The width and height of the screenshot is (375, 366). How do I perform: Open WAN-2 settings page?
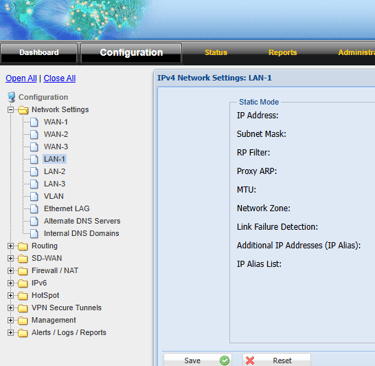[56, 134]
